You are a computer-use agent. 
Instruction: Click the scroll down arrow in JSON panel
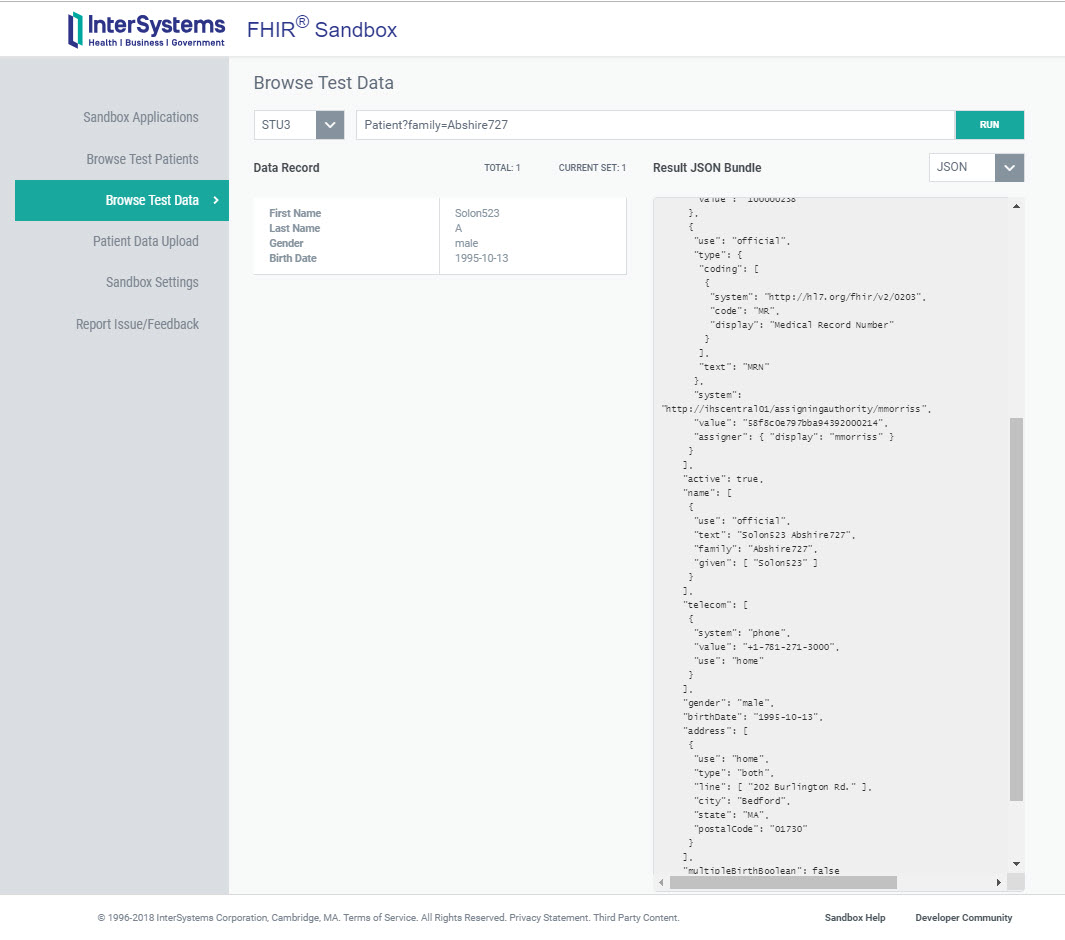tap(1016, 864)
